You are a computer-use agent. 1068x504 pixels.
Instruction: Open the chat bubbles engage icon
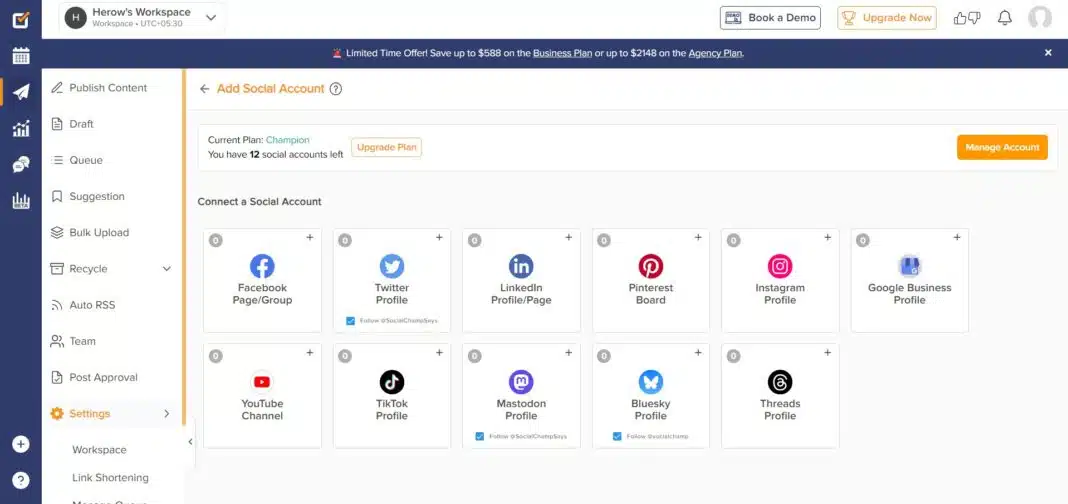click(21, 164)
